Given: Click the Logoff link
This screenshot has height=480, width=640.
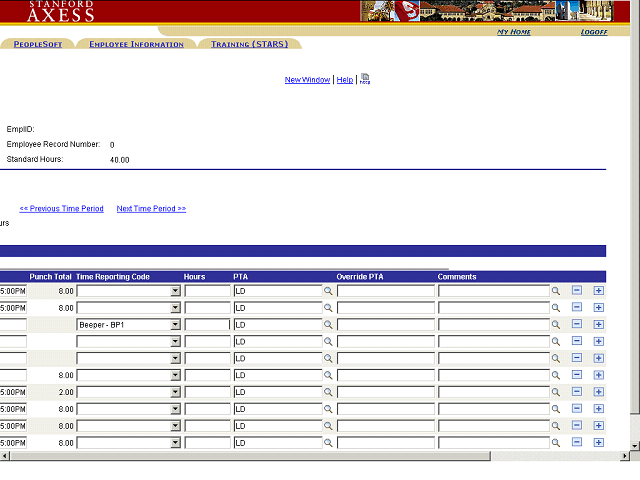Looking at the screenshot, I should (x=594, y=32).
